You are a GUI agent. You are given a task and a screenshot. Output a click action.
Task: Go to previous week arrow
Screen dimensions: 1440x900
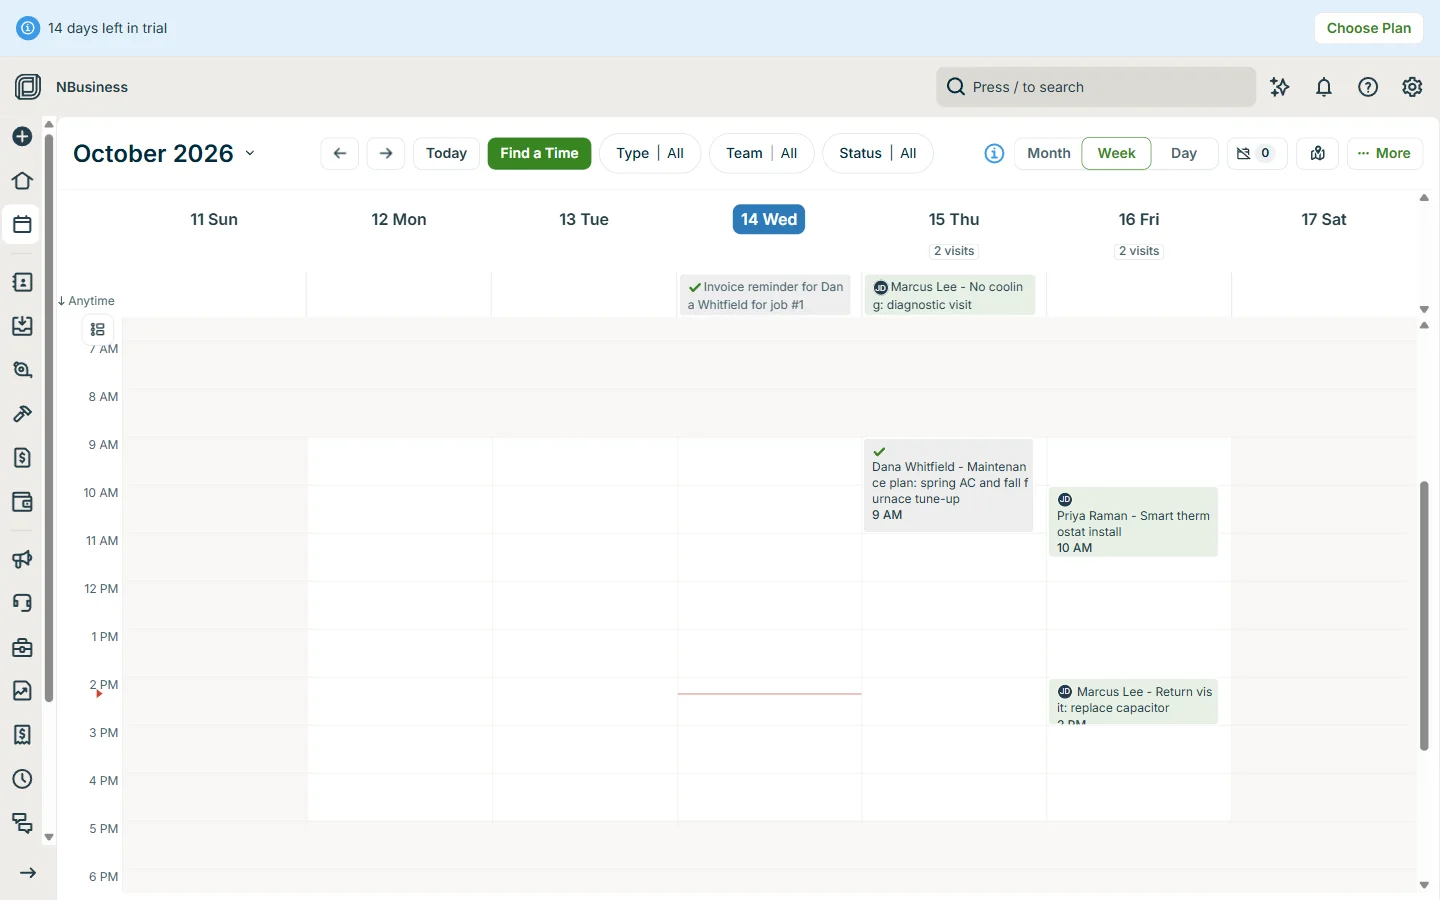click(340, 153)
